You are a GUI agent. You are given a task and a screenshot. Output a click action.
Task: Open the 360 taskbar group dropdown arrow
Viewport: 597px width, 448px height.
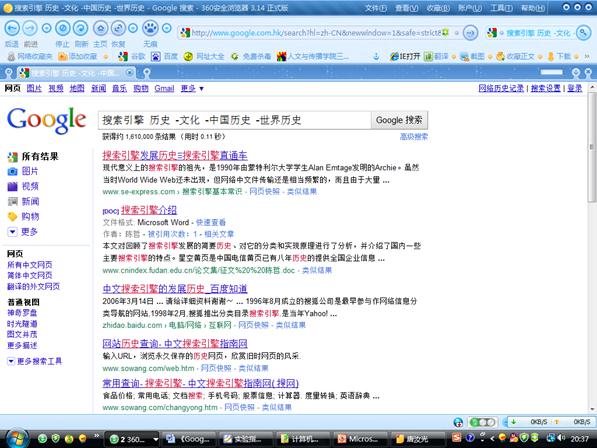pos(155,439)
